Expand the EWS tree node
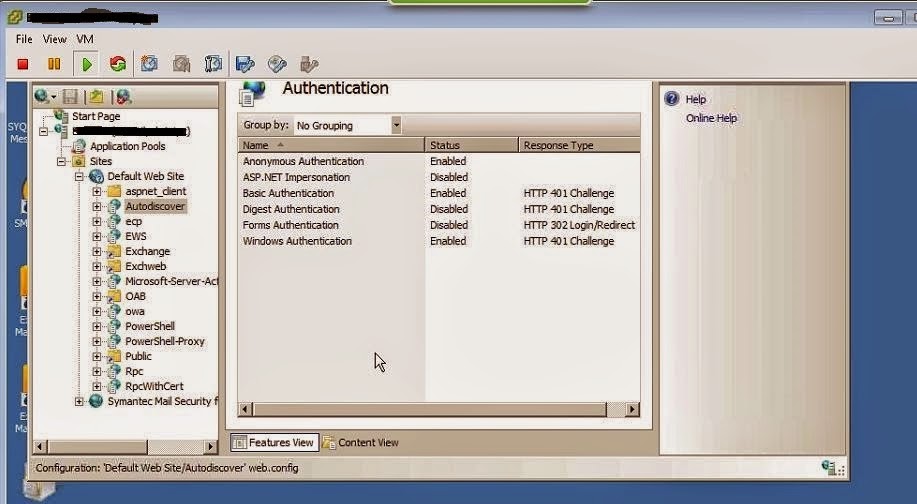 coord(97,236)
